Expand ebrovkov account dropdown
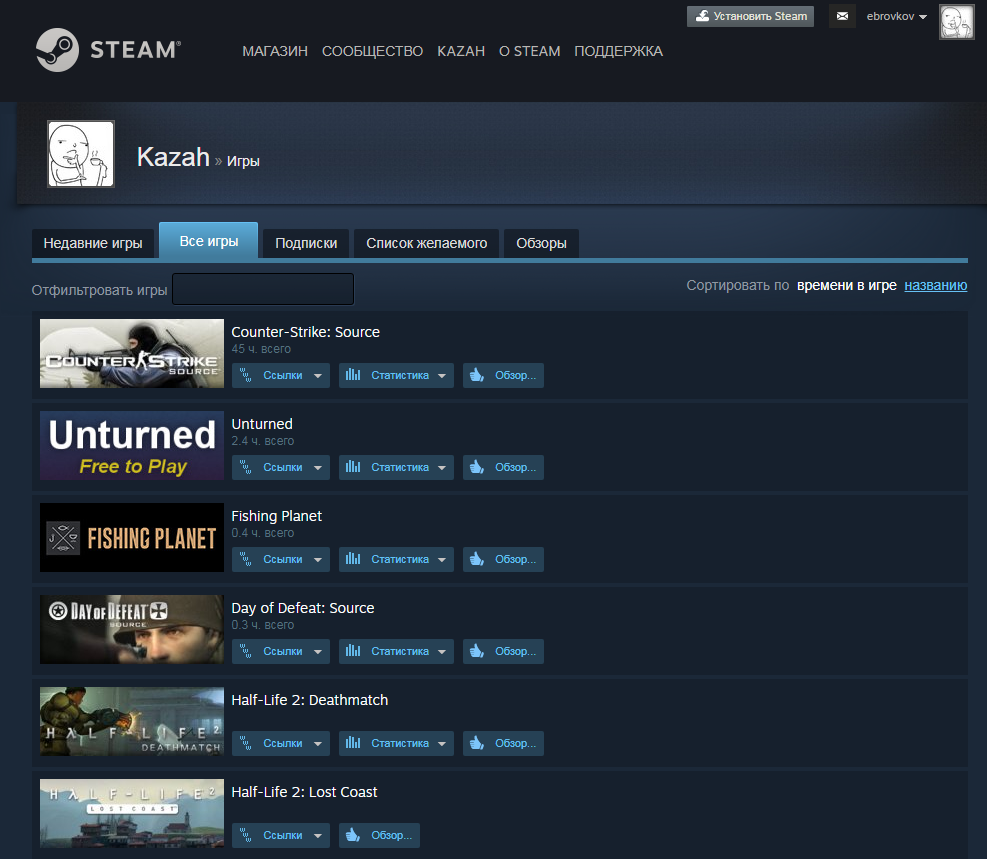The image size is (987, 859). (896, 16)
